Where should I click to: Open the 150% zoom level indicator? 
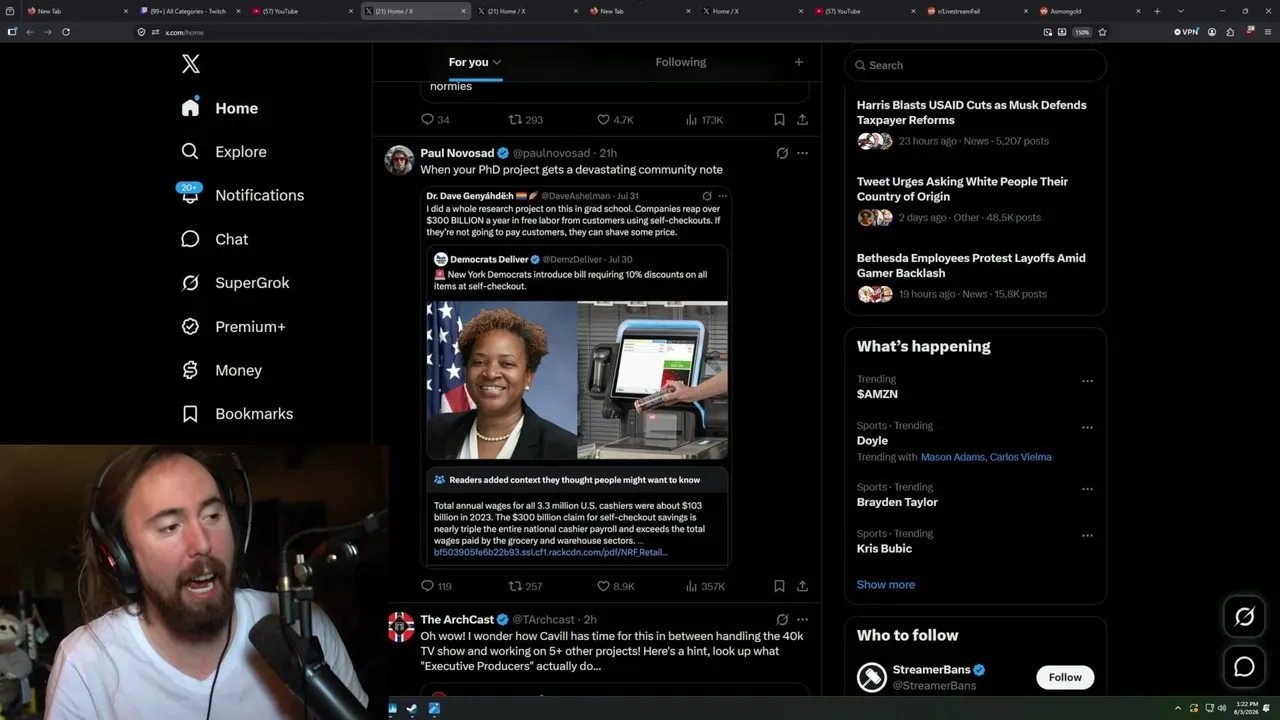[x=1081, y=32]
